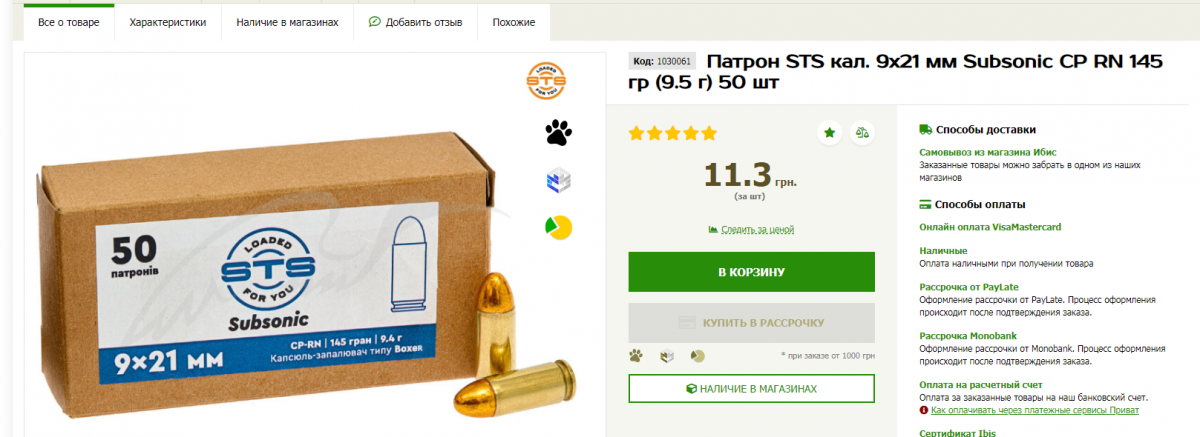Viewport: 1200px width, 437px height.
Task: Add product to comparison with scales icon
Action: pyautogui.click(x=863, y=132)
